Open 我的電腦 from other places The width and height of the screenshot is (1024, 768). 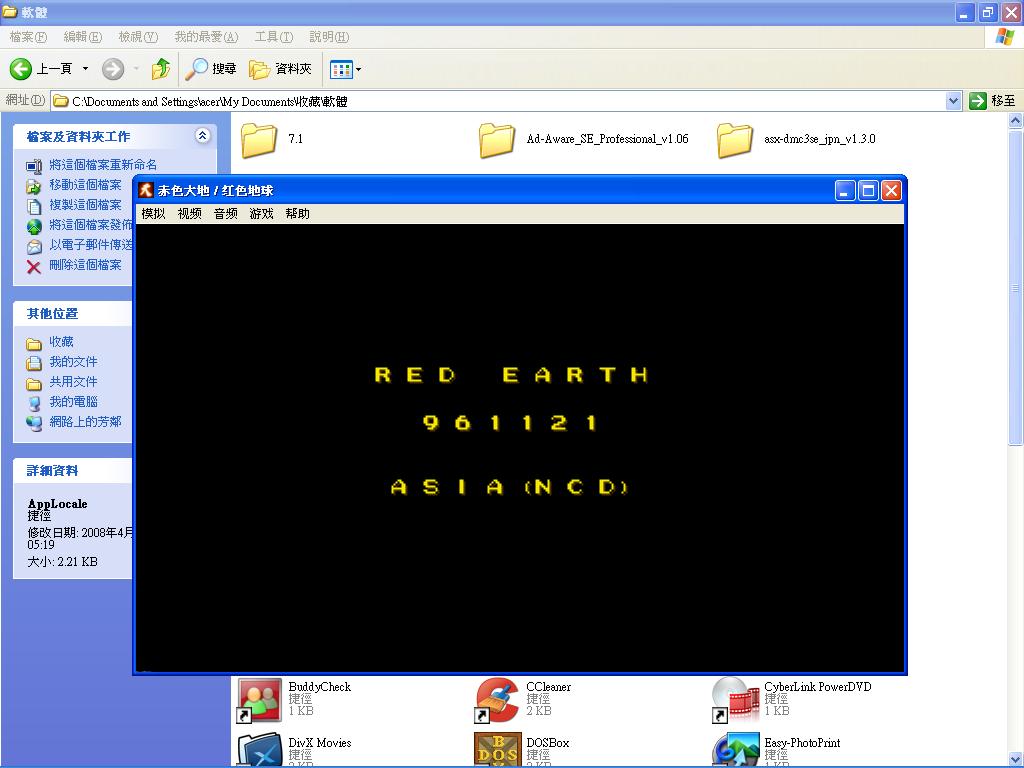[x=73, y=402]
